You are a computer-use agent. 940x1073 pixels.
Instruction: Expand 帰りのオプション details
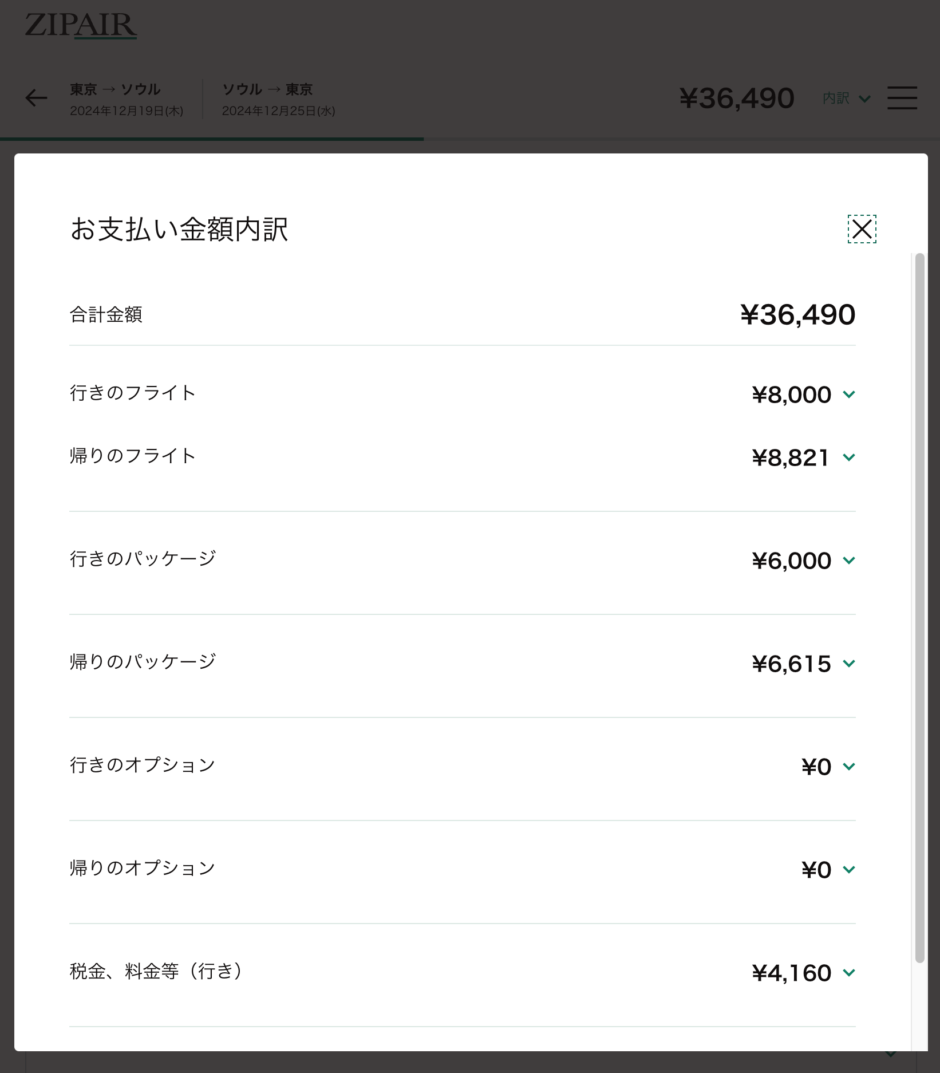(849, 870)
